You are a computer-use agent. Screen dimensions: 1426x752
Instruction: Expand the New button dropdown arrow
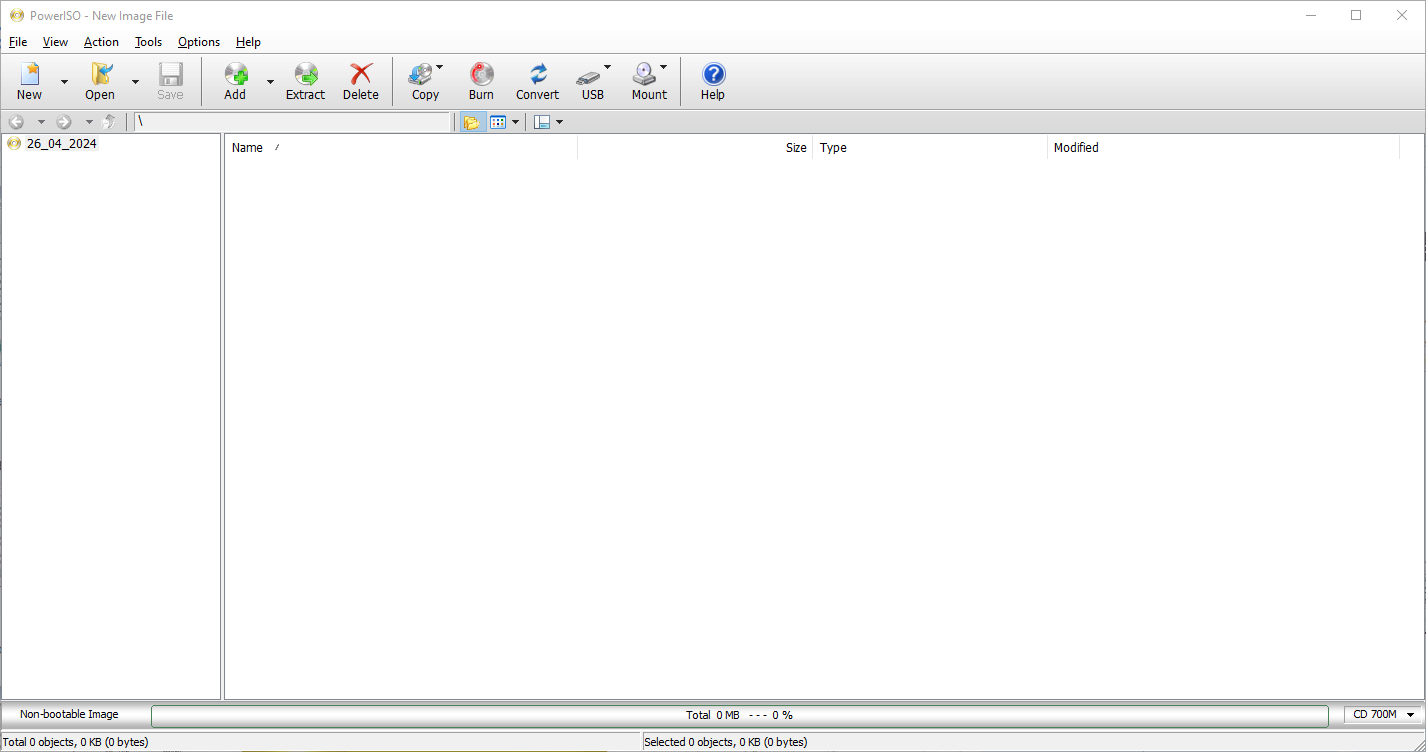[64, 82]
